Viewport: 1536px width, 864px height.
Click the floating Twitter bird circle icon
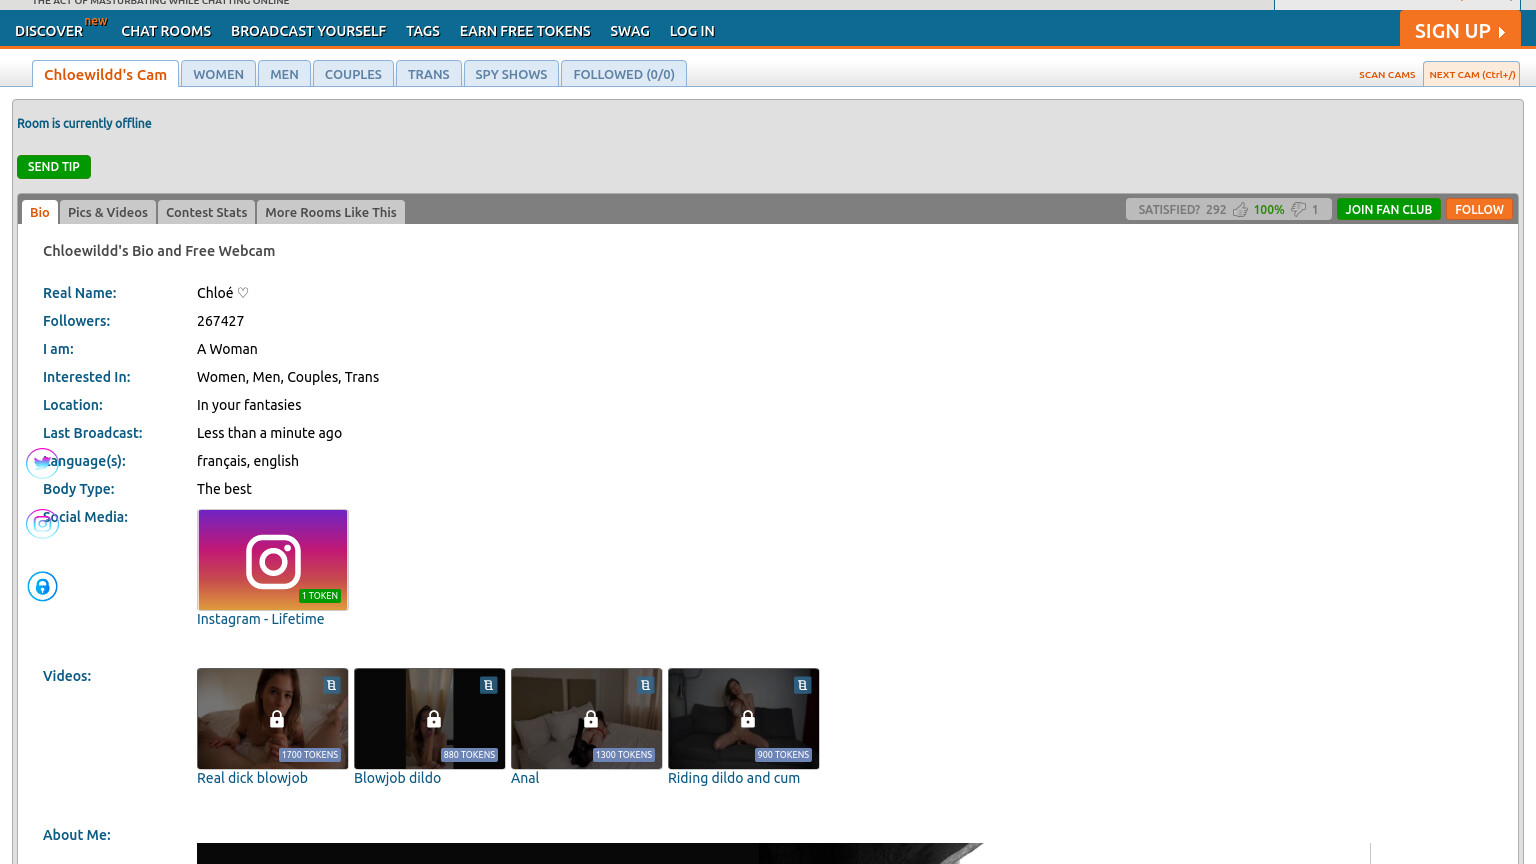(x=42, y=462)
